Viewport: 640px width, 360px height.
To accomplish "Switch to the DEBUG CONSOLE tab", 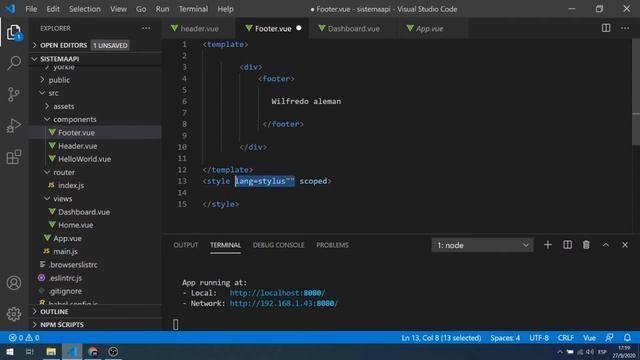I will [278, 245].
